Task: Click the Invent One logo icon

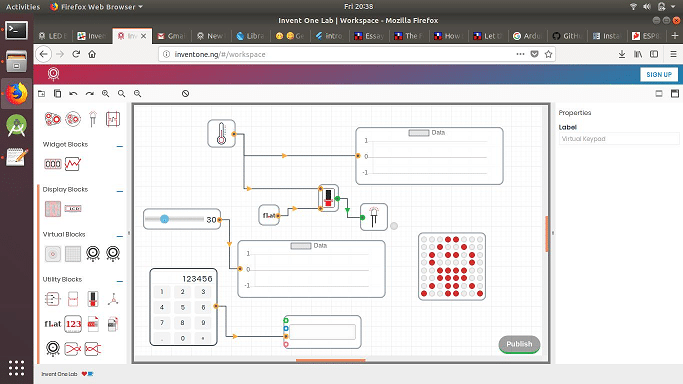Action: 54,74
